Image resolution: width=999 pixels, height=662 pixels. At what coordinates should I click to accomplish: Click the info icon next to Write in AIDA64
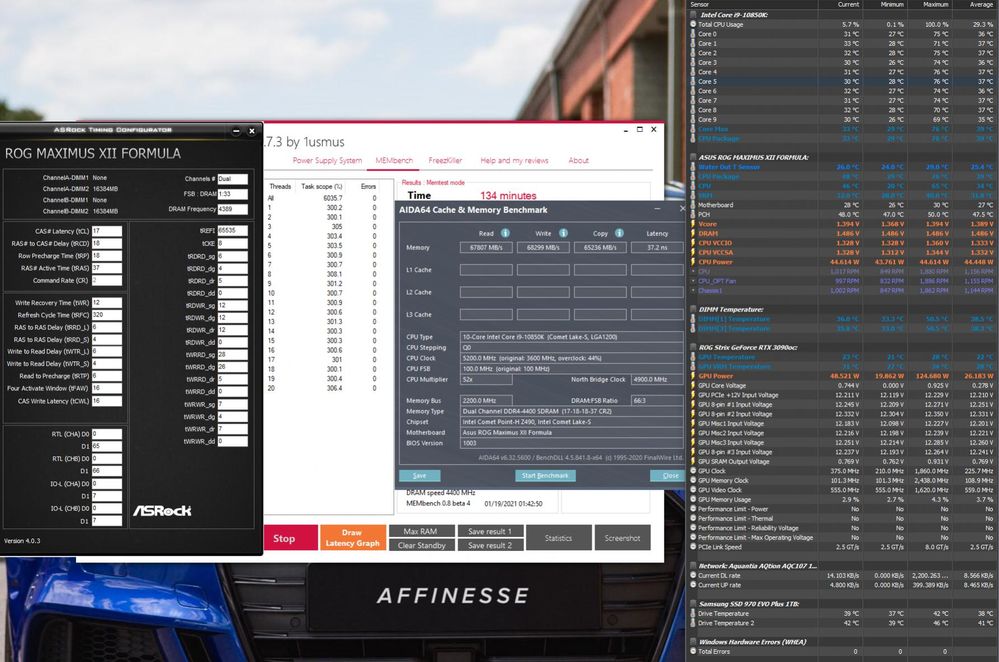[x=563, y=233]
